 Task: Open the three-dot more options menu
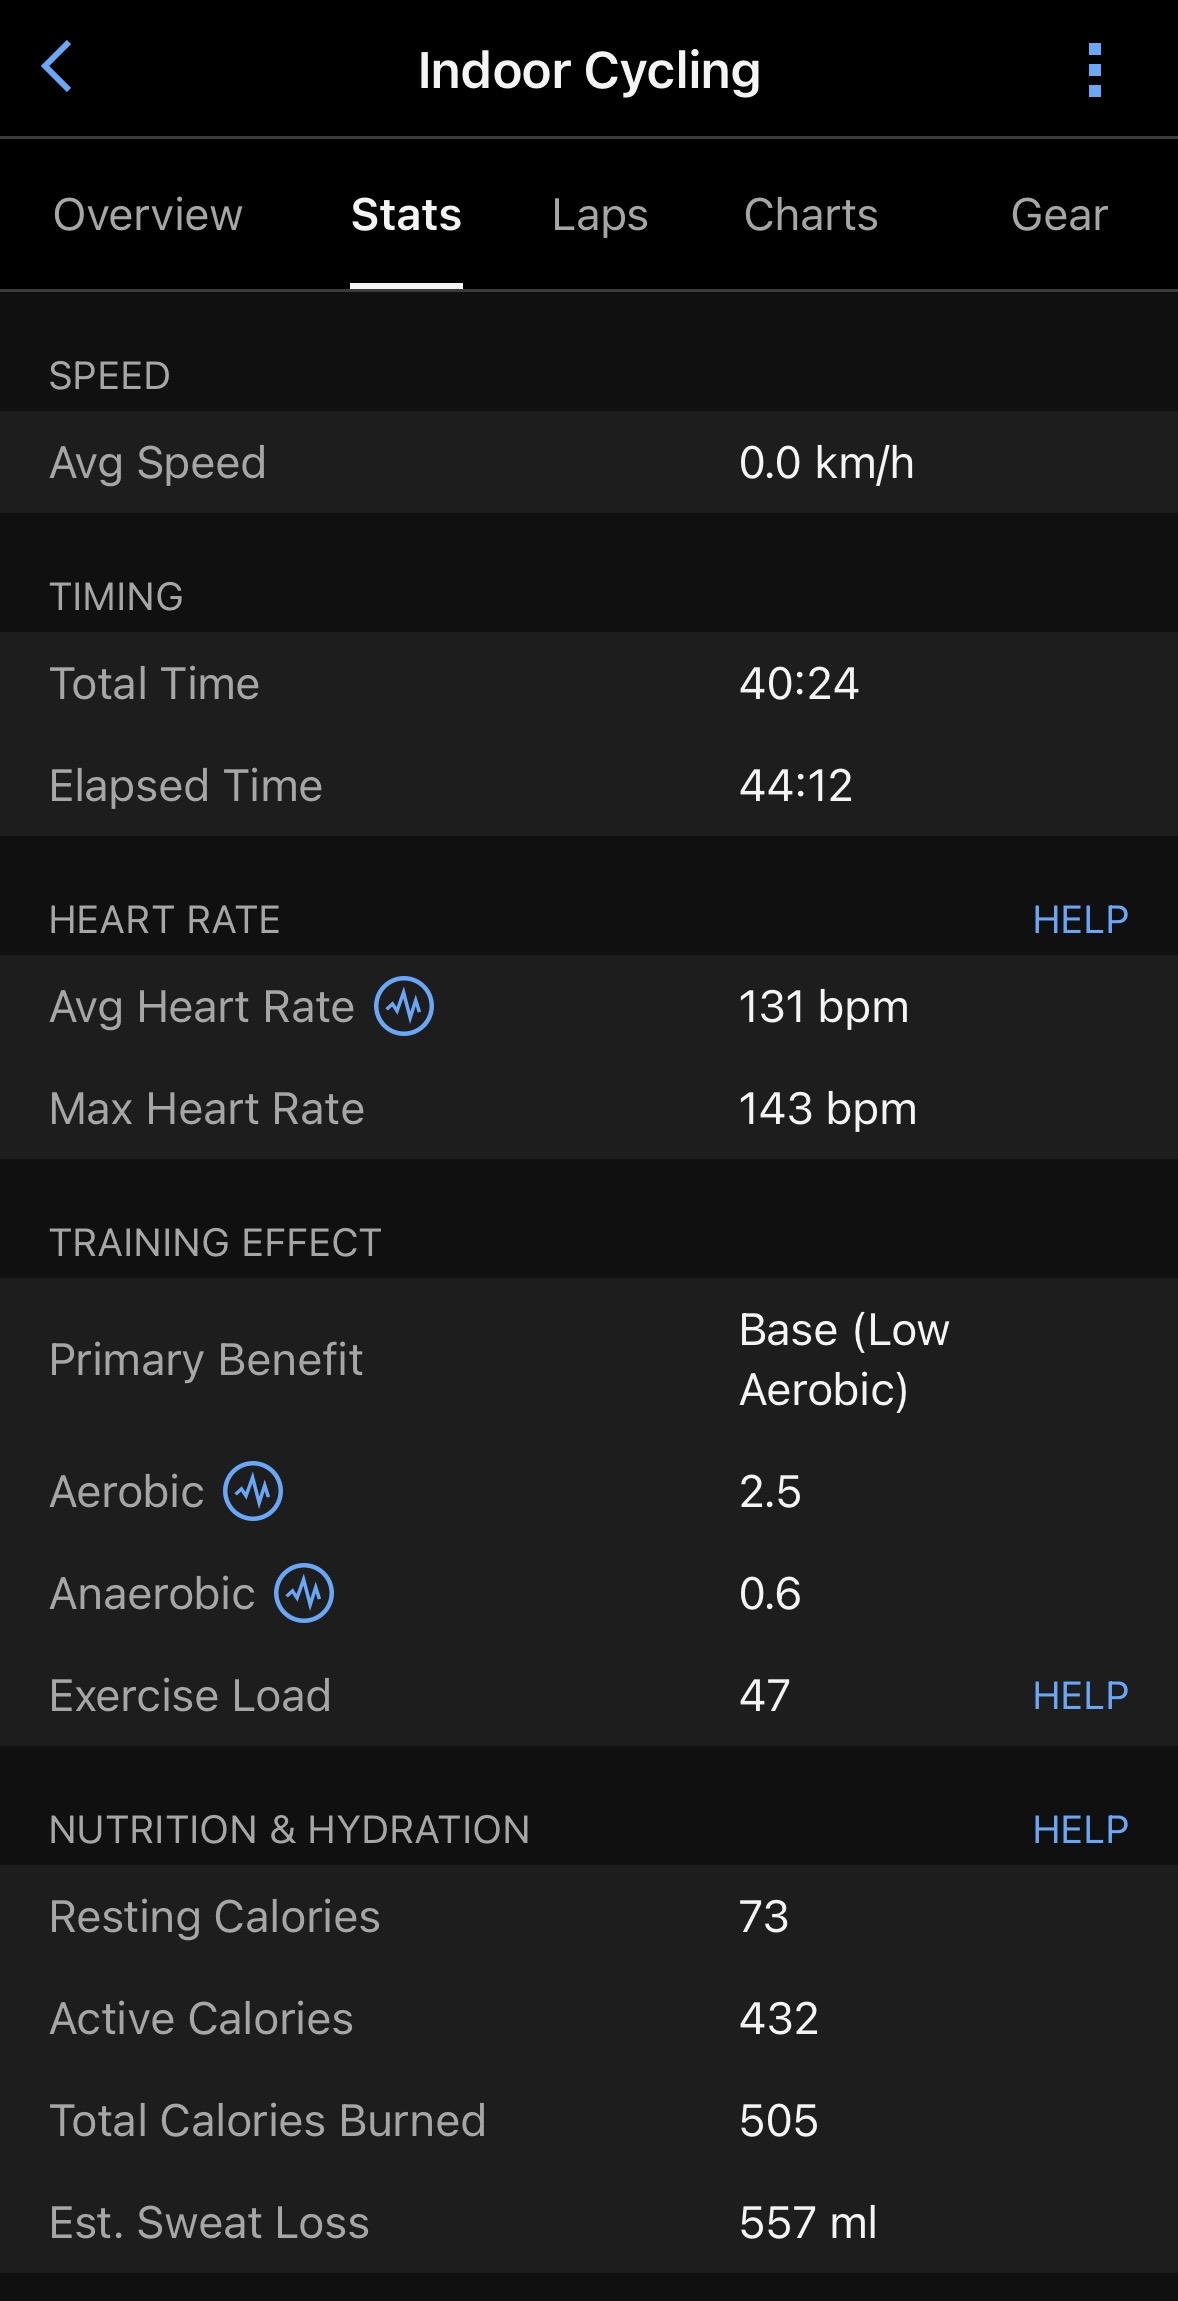click(x=1094, y=70)
